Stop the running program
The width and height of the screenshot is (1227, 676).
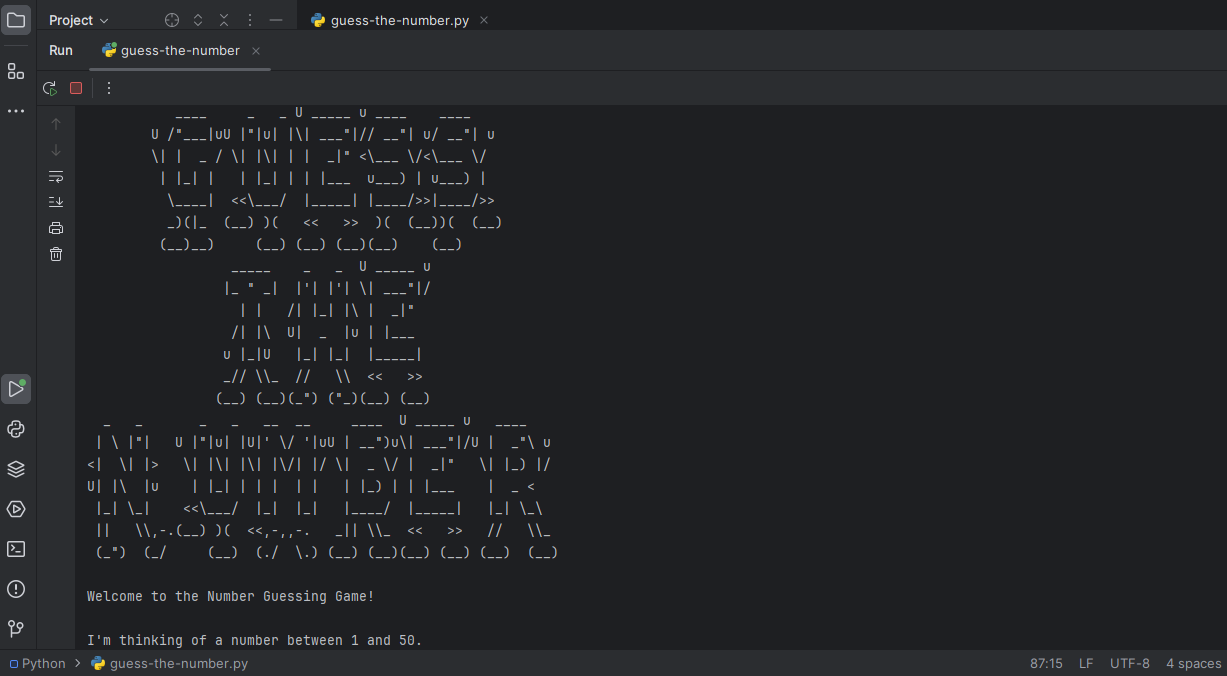76,88
